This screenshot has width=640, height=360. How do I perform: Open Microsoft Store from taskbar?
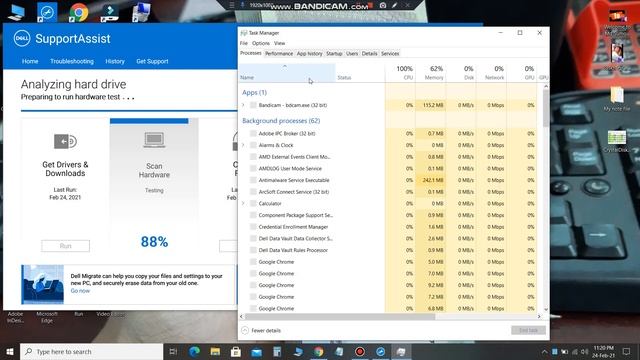click(236, 351)
